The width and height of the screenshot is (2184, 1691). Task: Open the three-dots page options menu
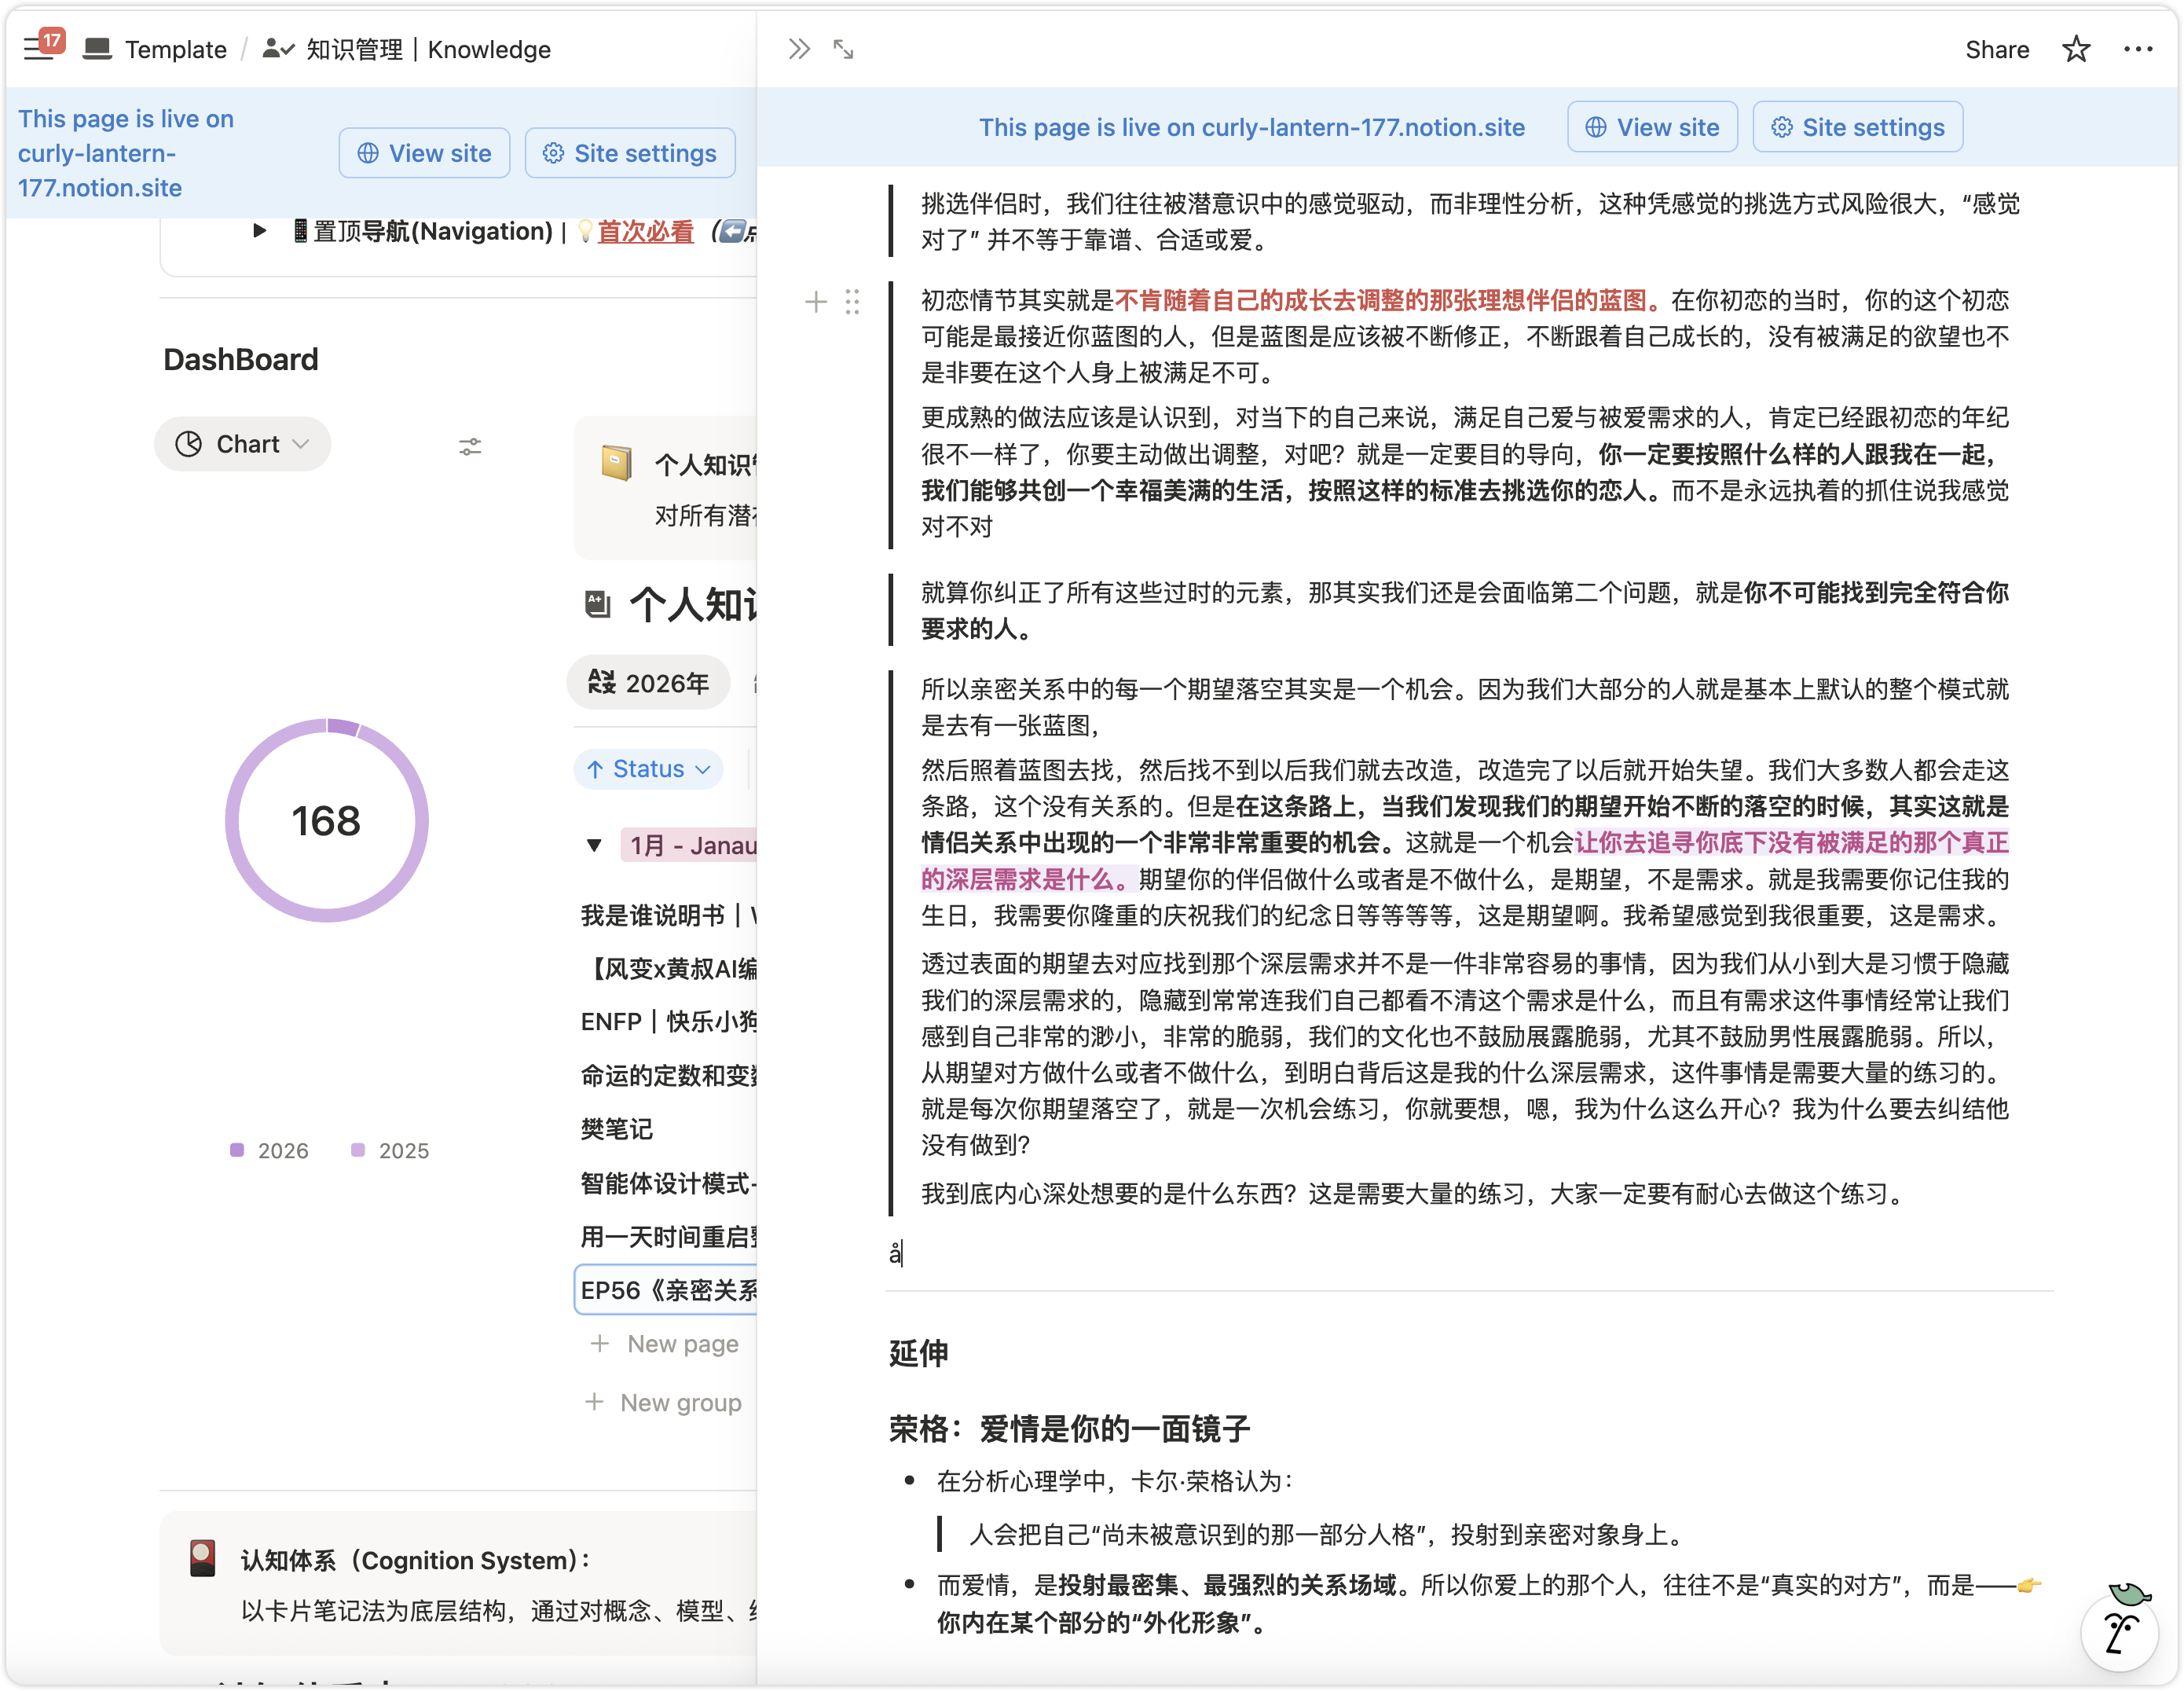(2137, 49)
